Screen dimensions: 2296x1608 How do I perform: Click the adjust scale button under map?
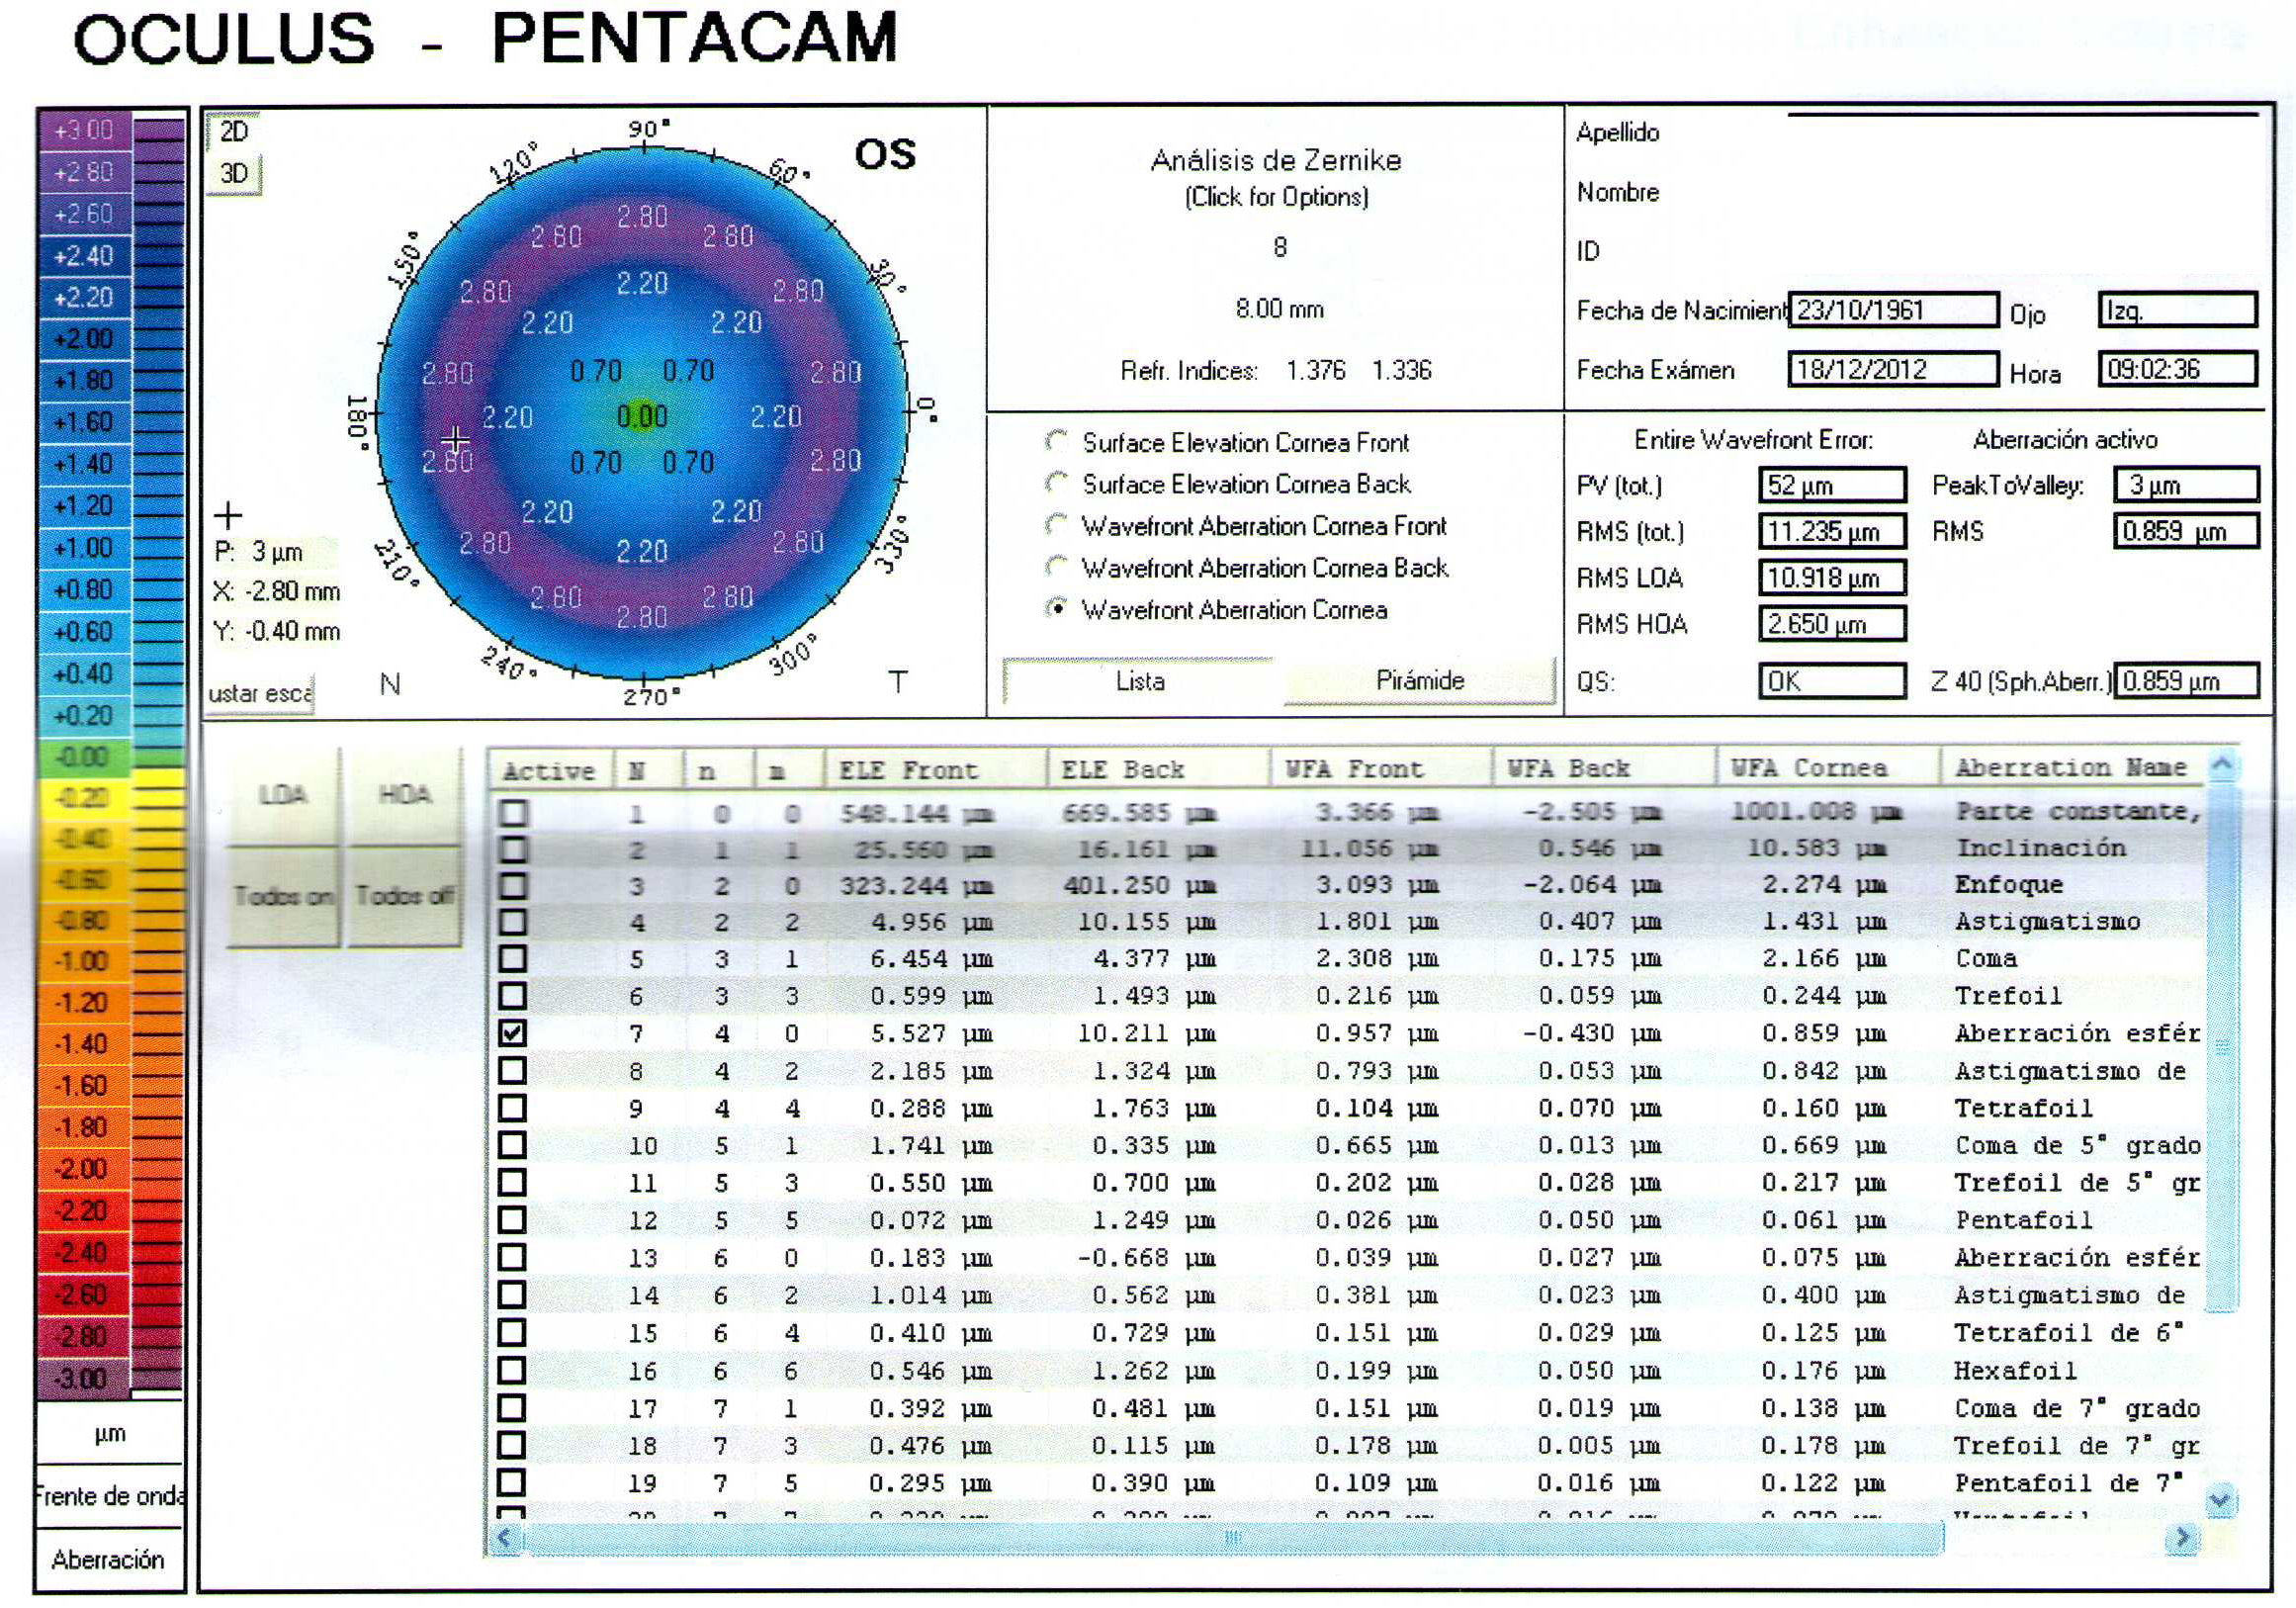coord(259,693)
